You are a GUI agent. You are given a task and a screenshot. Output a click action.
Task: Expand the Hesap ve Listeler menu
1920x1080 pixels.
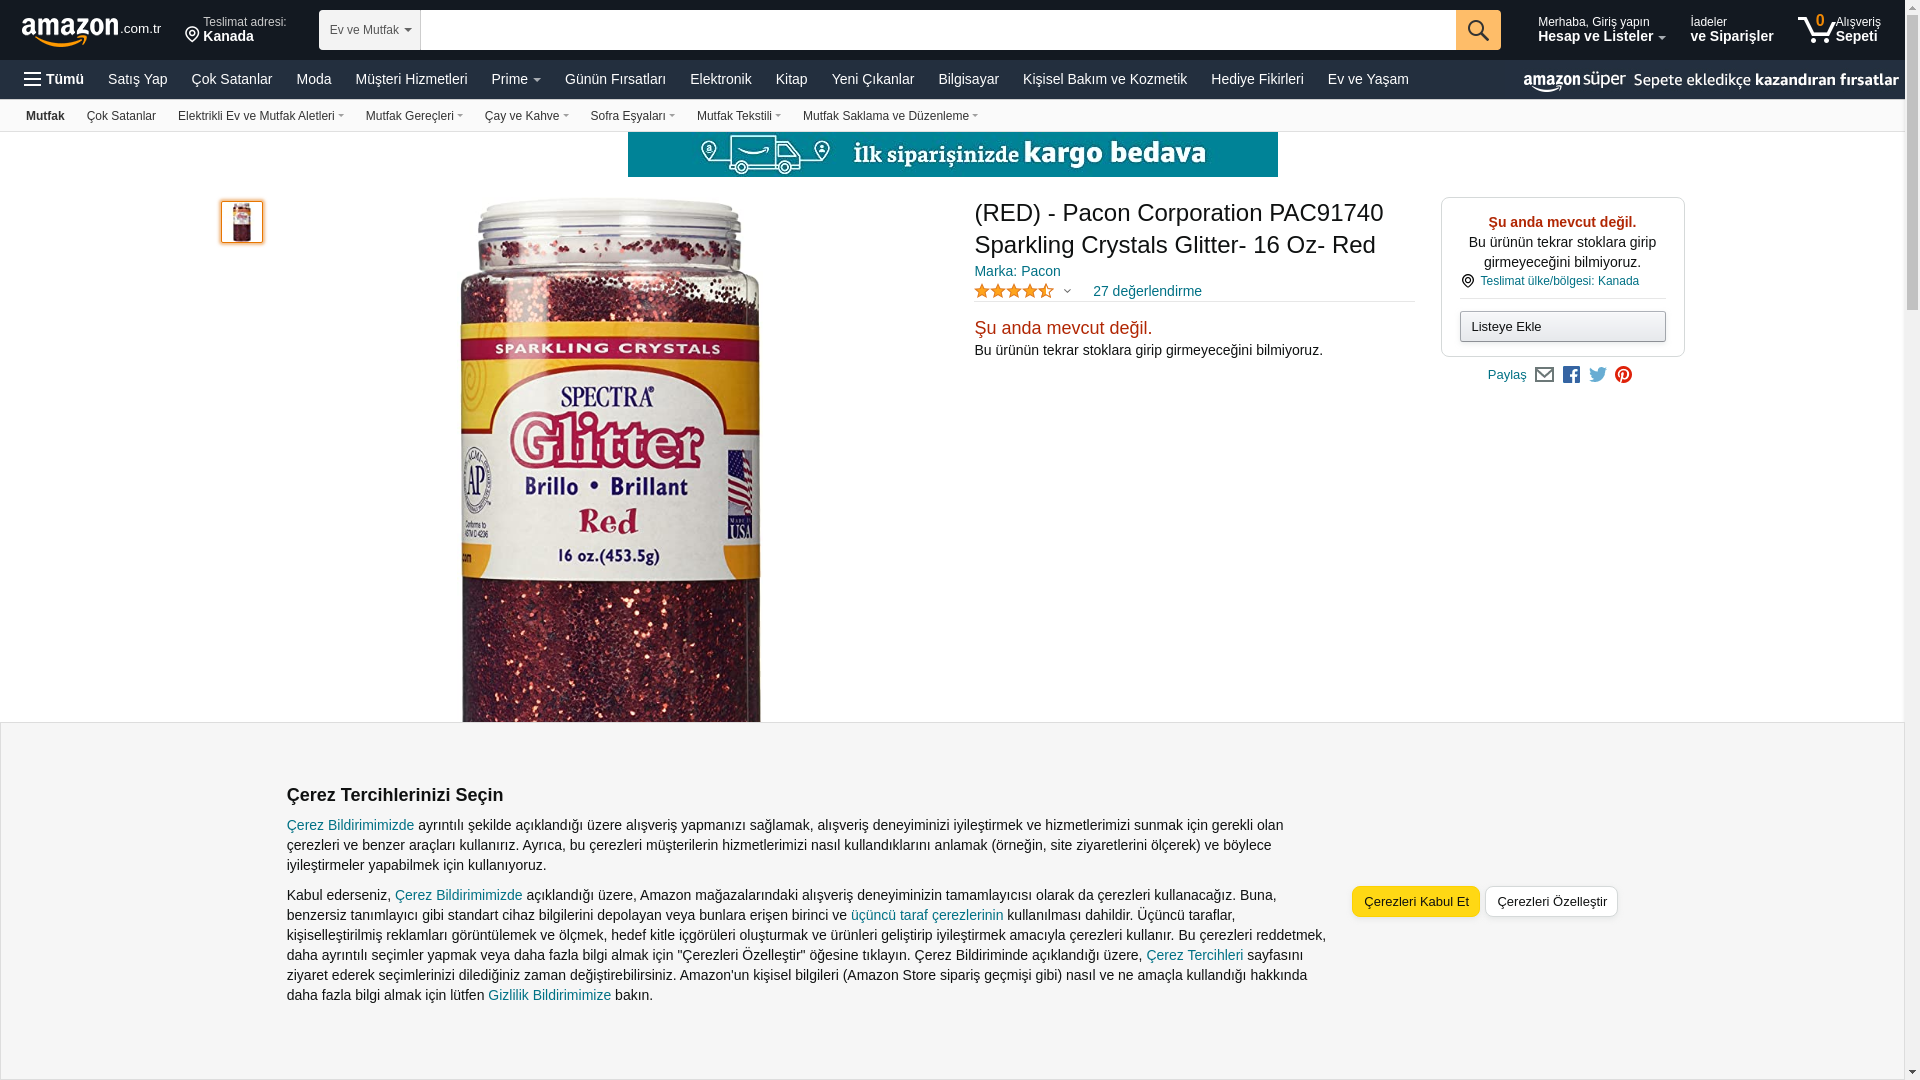click(x=1601, y=29)
